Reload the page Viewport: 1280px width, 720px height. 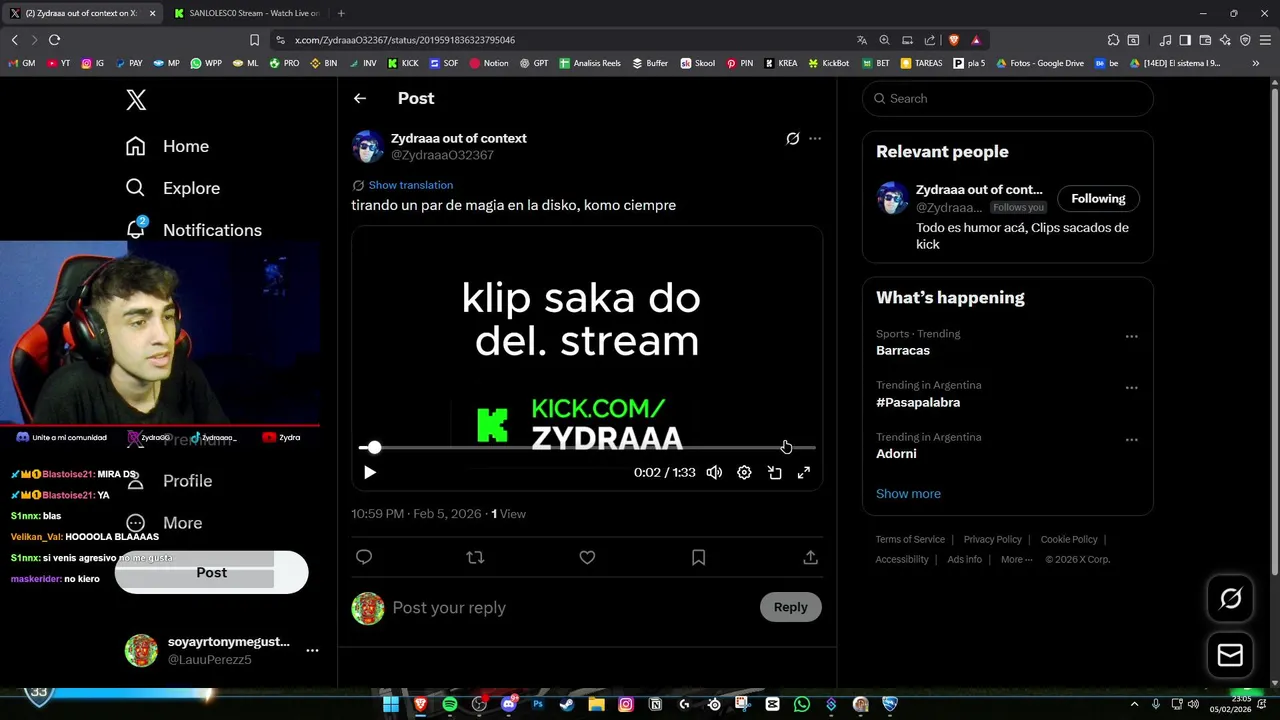coord(54,40)
